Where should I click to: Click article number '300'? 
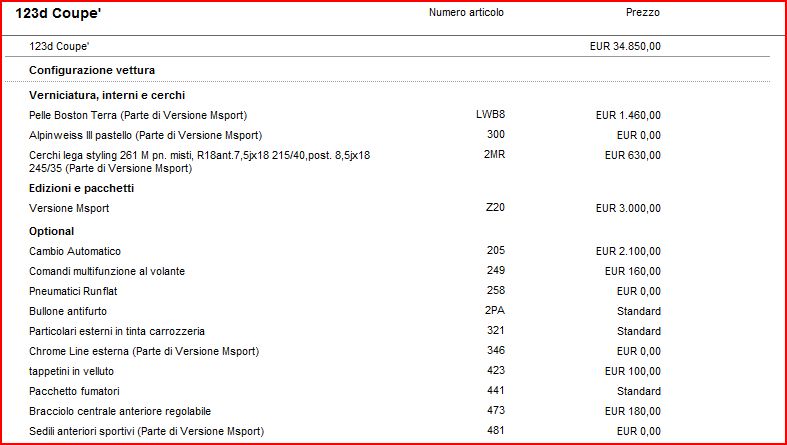(x=496, y=134)
